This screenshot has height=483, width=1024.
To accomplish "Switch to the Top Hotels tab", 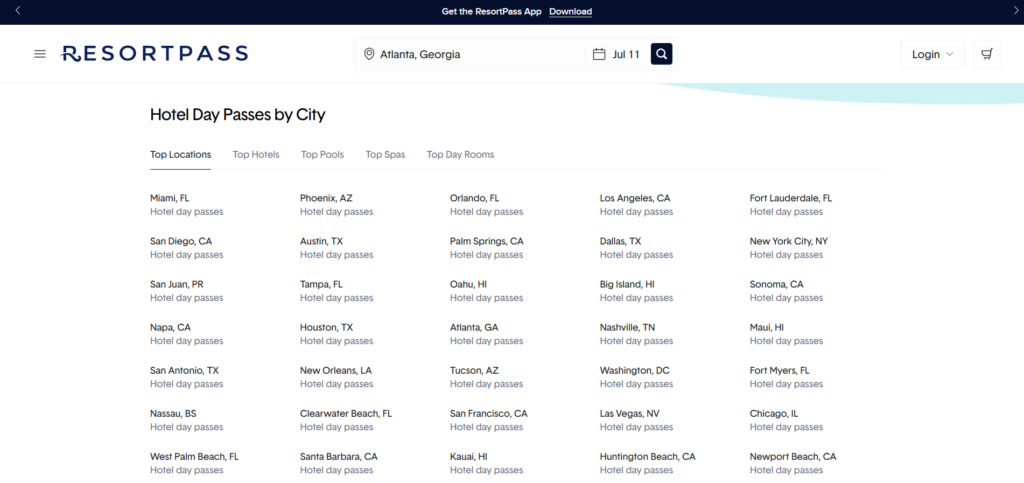I will point(256,155).
